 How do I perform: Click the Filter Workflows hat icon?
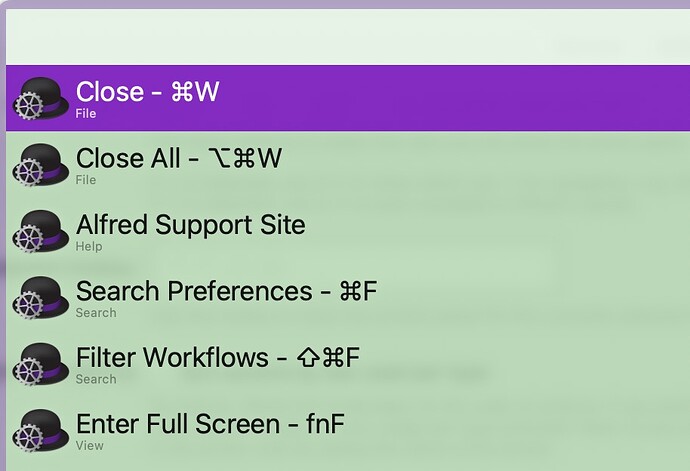coord(40,364)
